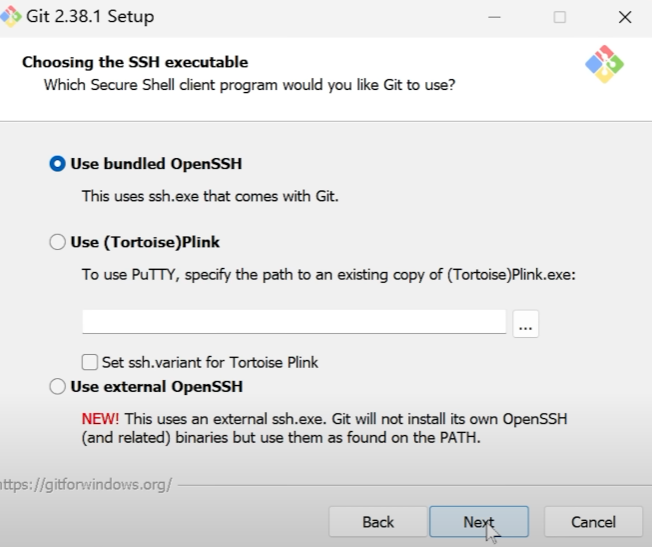The width and height of the screenshot is (652, 547).
Task: Minimize the Git Setup window
Action: pos(495,17)
